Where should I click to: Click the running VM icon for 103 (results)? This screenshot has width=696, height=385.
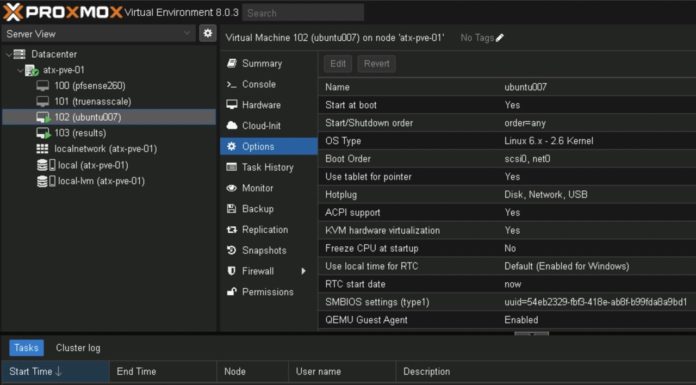[43, 133]
